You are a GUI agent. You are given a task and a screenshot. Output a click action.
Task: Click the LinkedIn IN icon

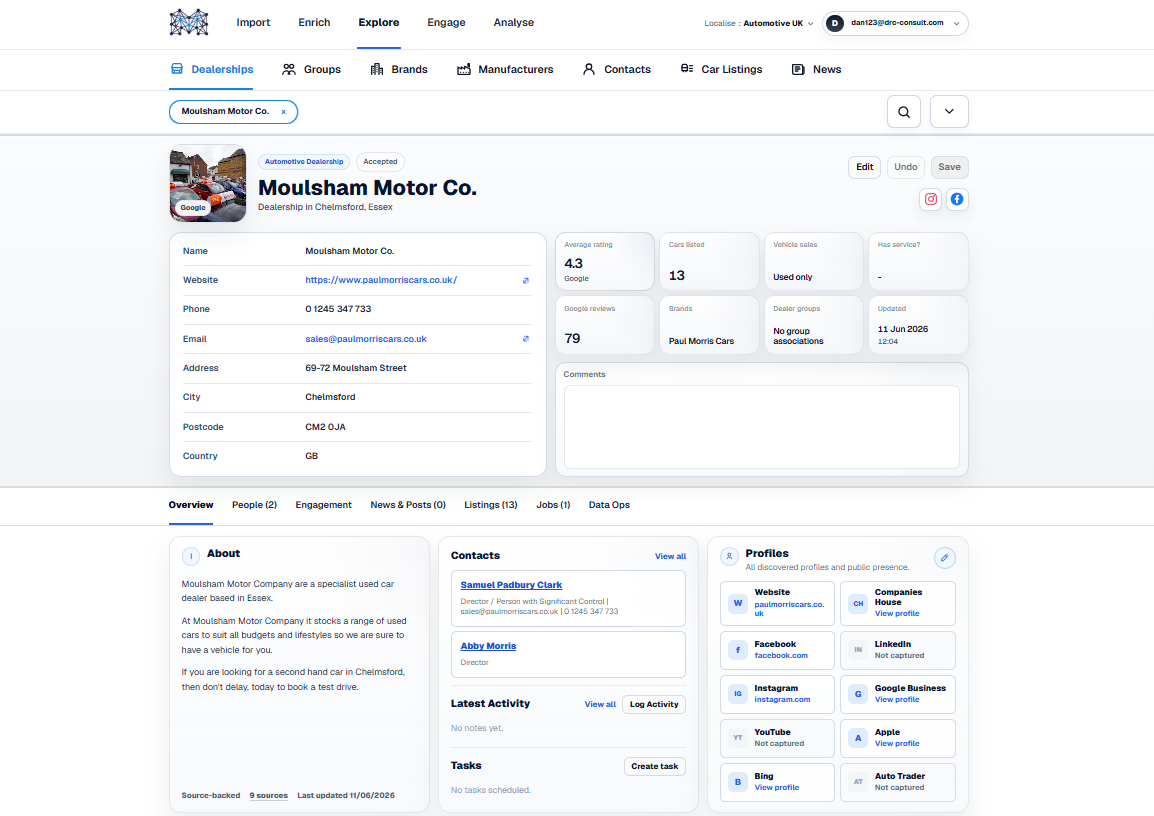(858, 650)
